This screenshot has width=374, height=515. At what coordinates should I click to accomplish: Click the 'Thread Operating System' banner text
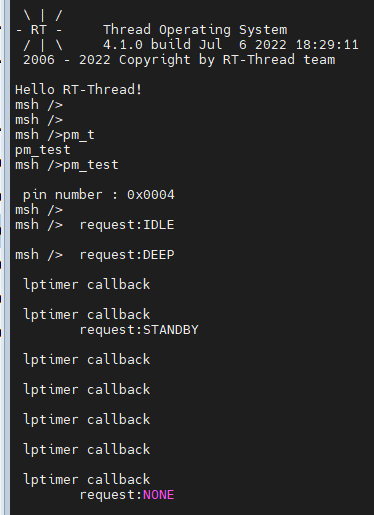[195, 30]
